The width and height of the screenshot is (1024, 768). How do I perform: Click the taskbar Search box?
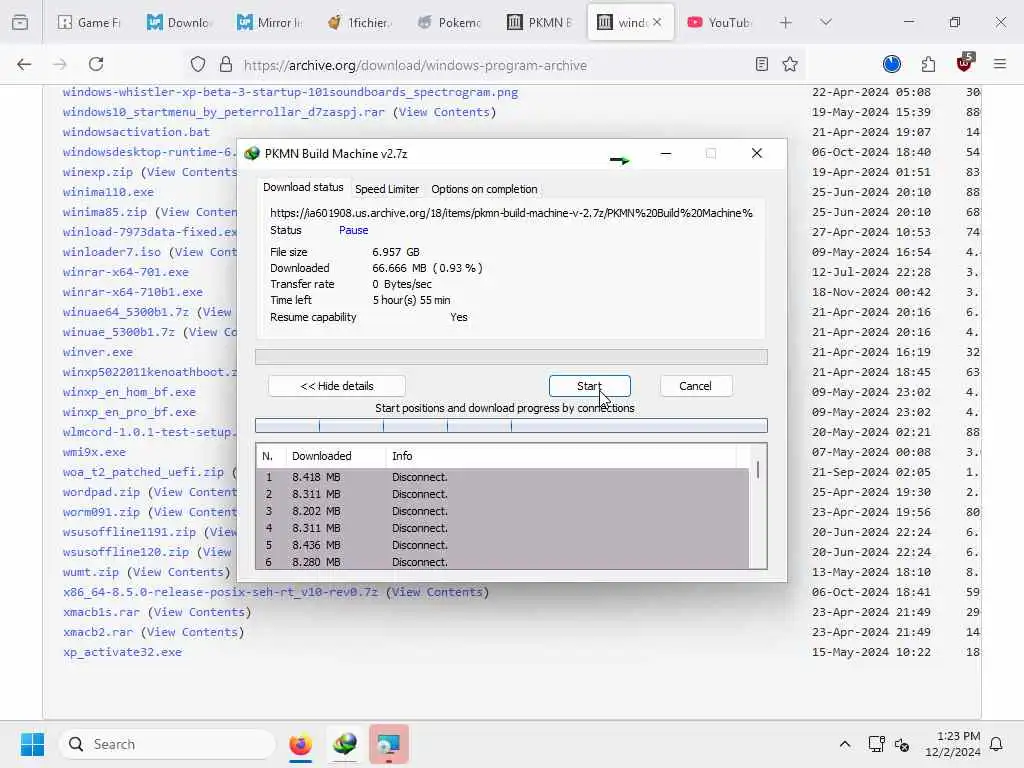click(x=167, y=744)
